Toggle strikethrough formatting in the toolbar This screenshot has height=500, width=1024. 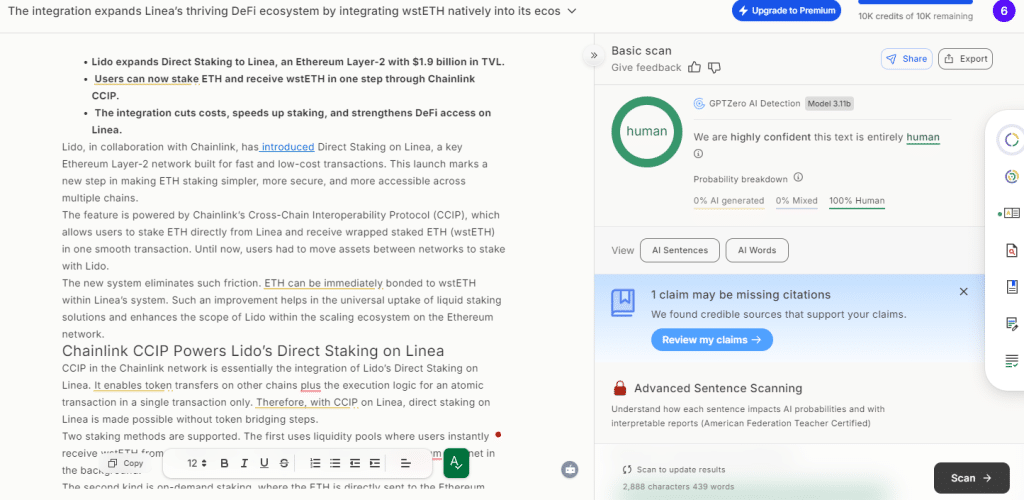click(284, 463)
